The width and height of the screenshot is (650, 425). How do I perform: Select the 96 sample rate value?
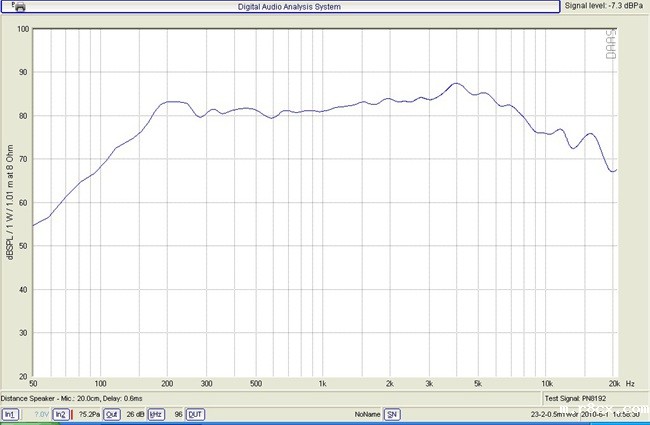point(176,414)
